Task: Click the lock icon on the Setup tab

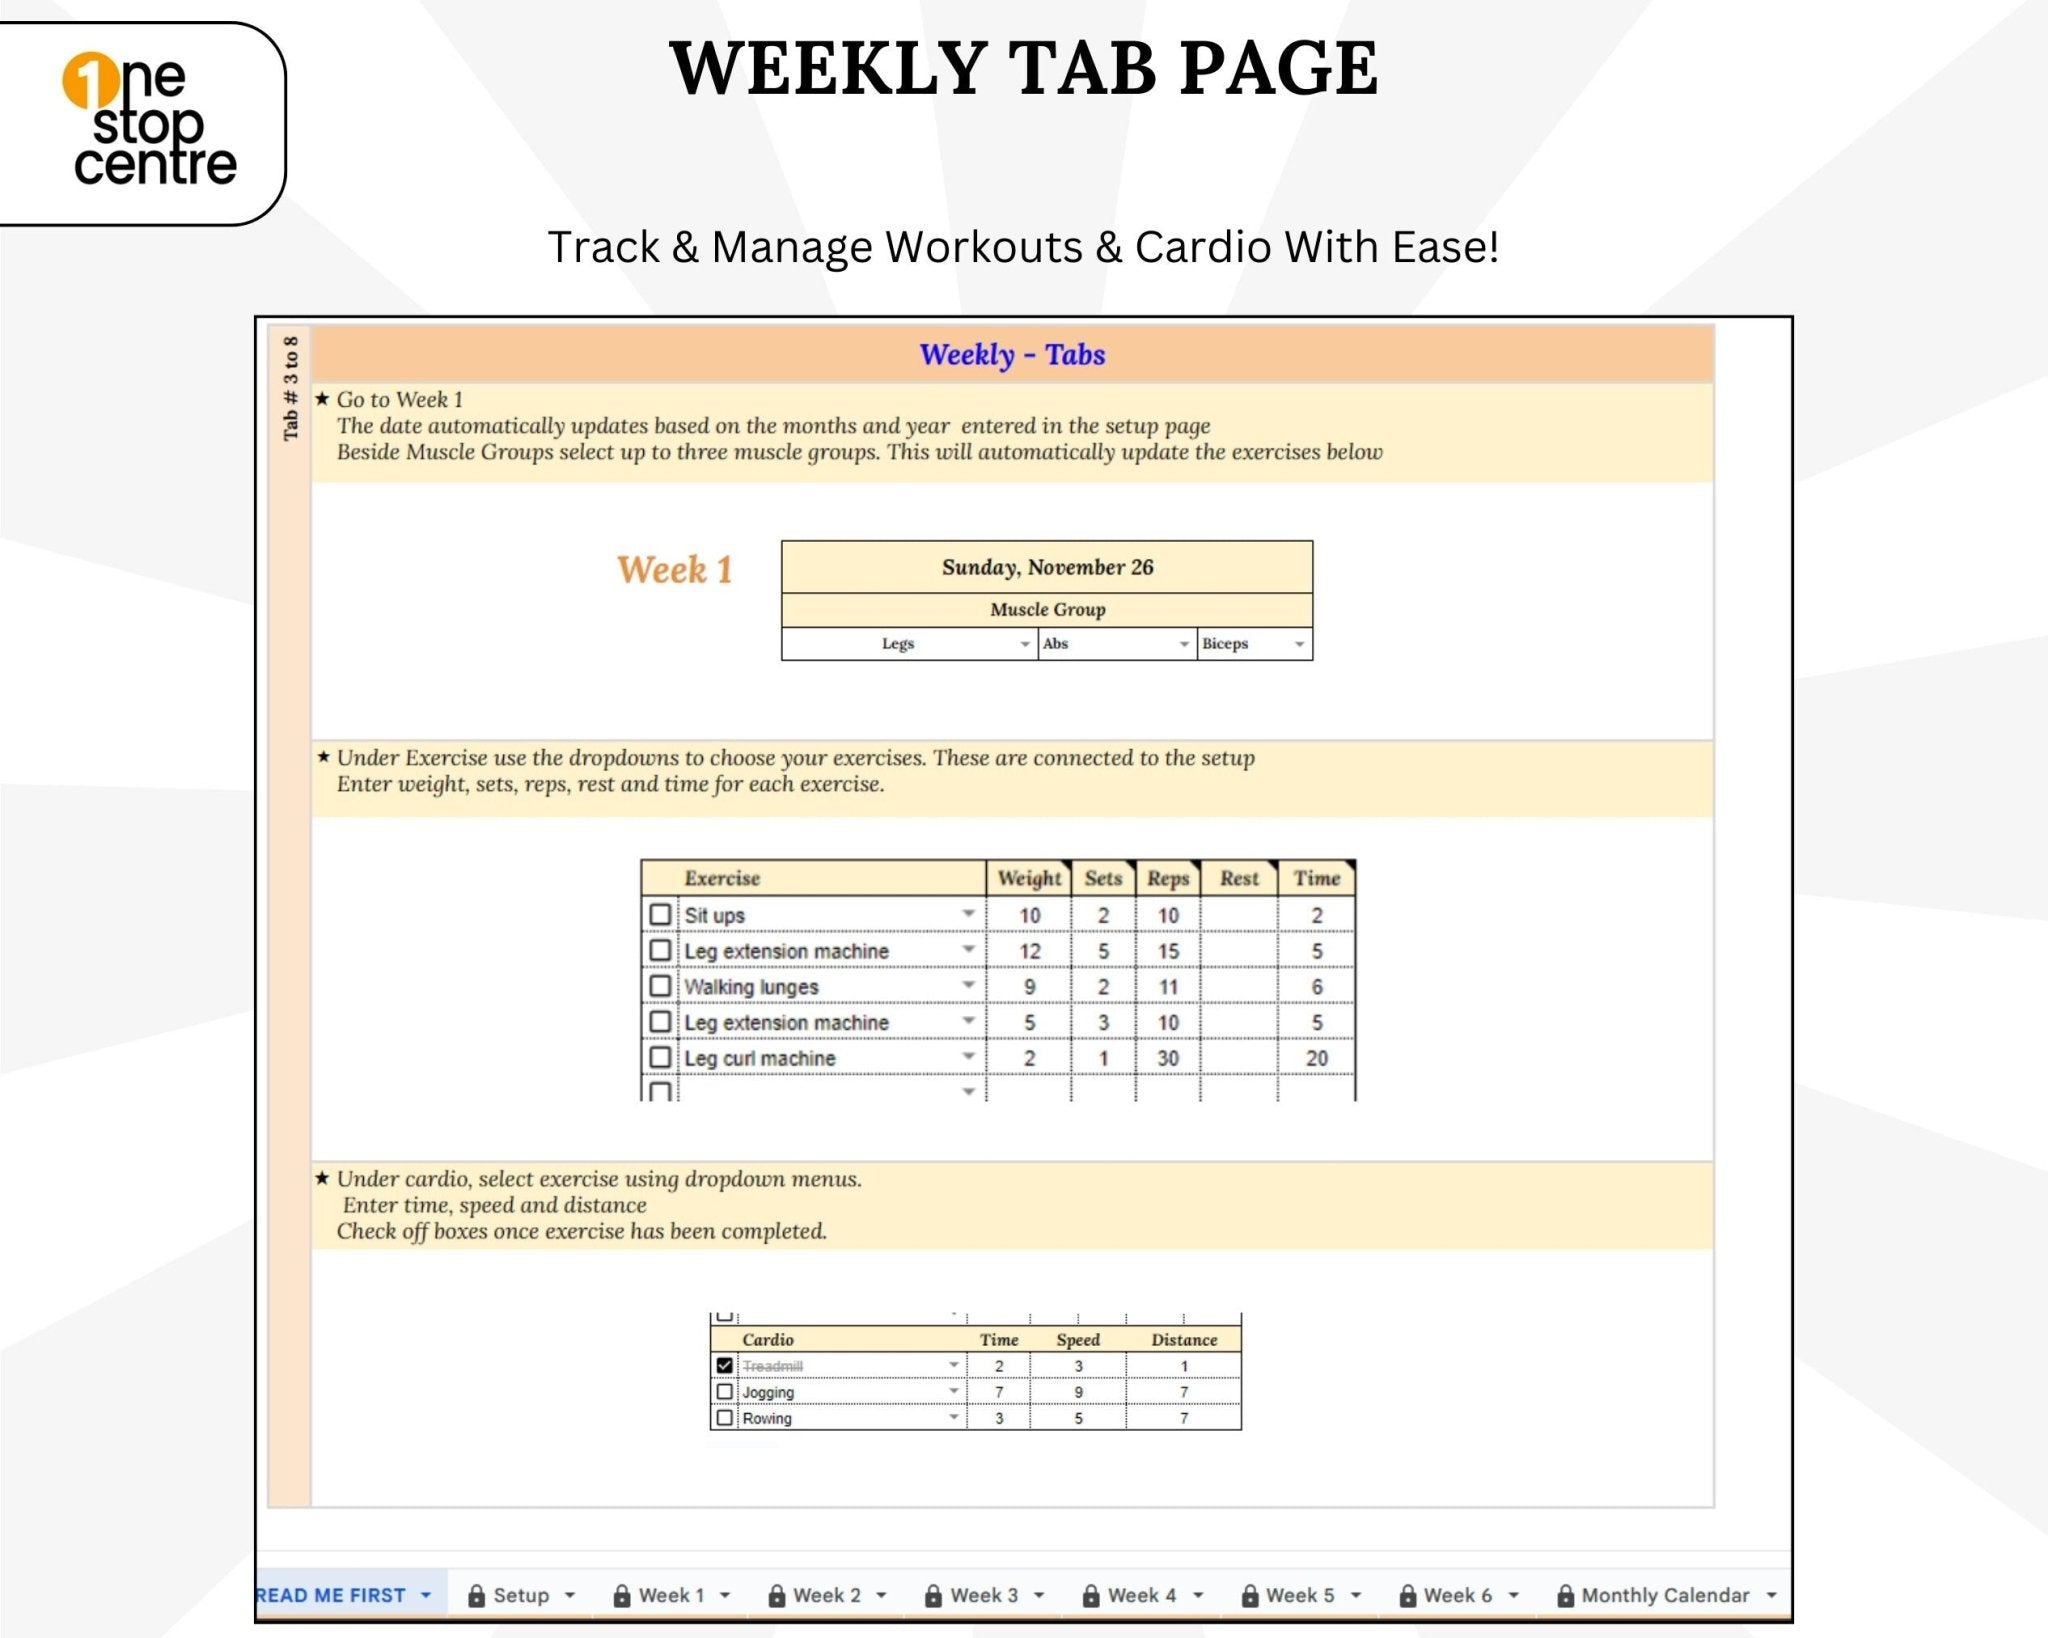Action: (x=478, y=1596)
